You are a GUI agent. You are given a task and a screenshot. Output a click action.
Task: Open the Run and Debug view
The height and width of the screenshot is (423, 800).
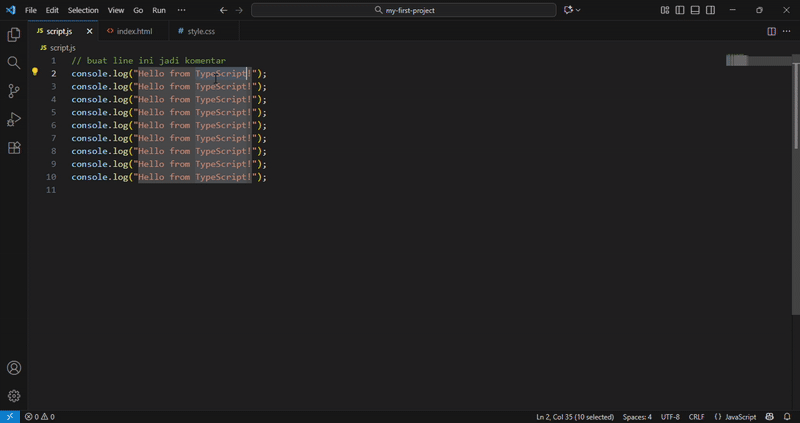point(14,120)
